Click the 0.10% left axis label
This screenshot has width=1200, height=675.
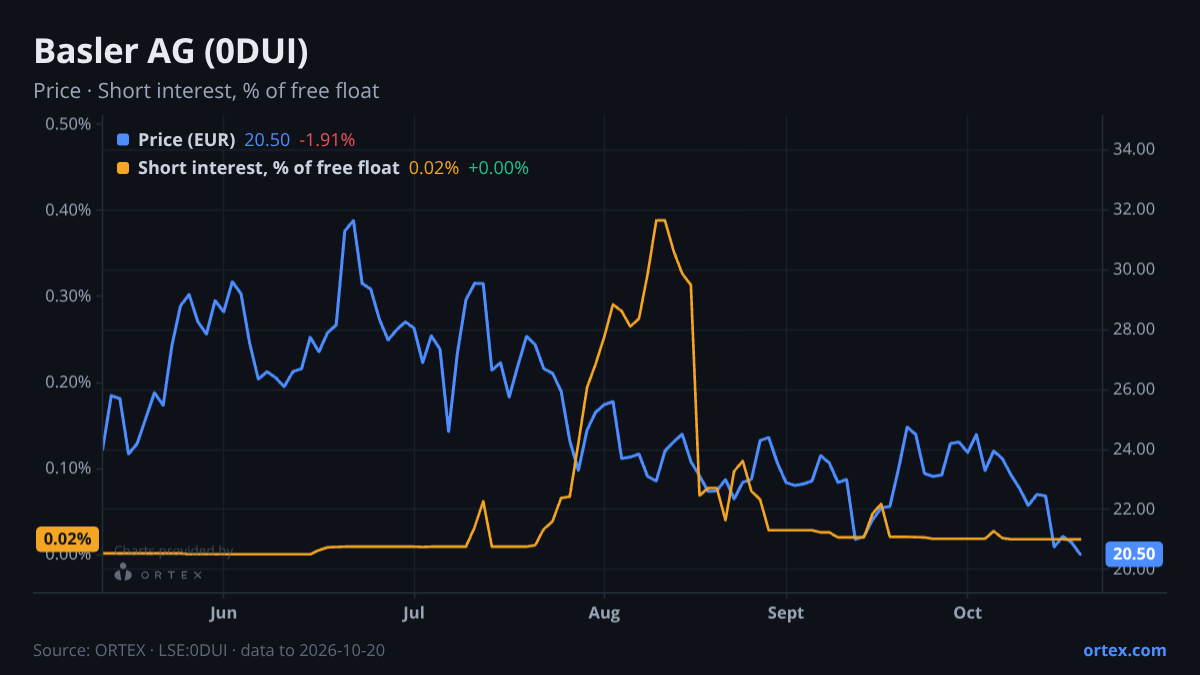[x=68, y=468]
